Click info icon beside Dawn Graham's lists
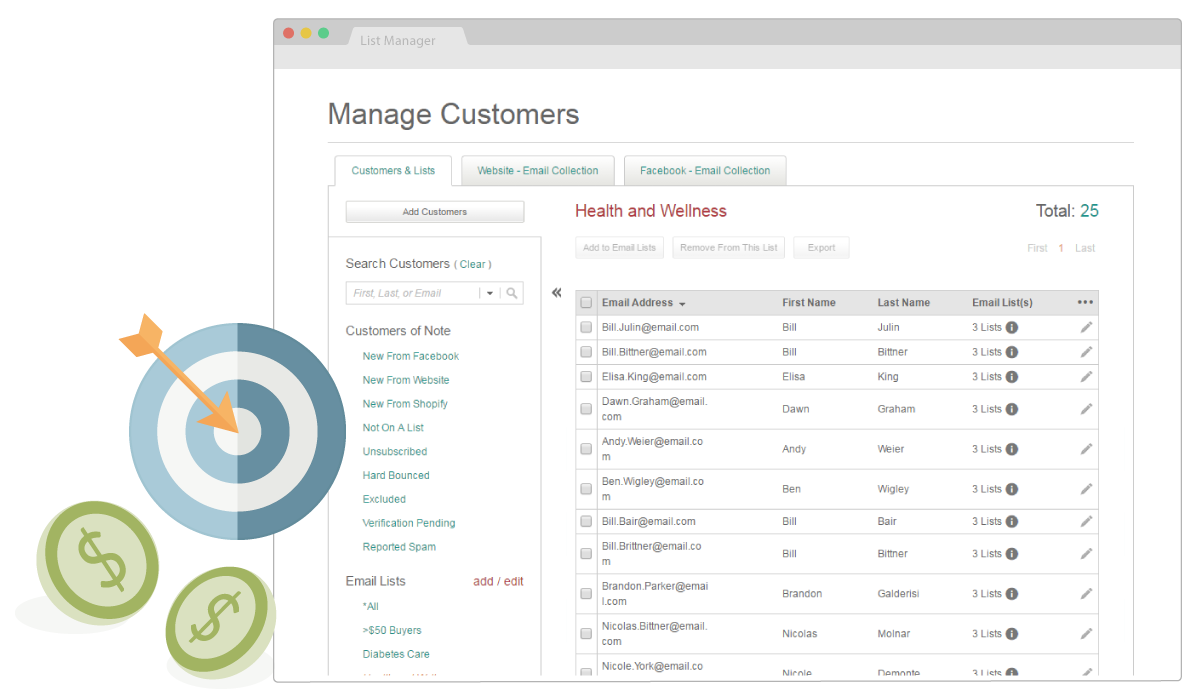 pyautogui.click(x=1012, y=409)
